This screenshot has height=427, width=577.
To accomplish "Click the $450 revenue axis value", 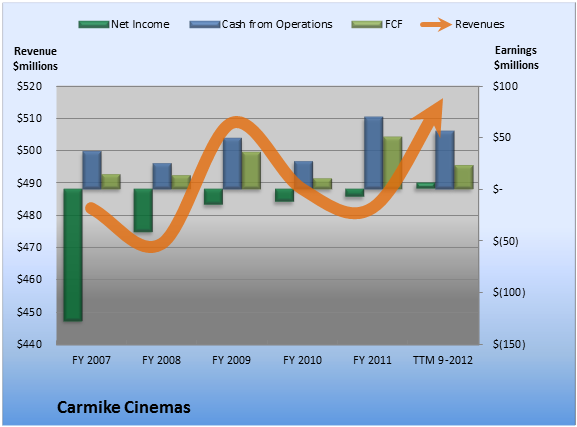I will point(29,312).
